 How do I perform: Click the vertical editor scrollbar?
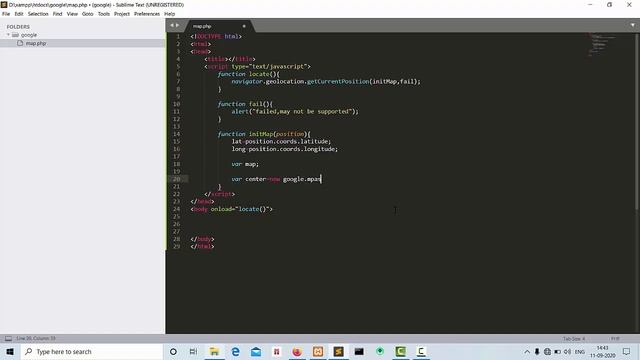pos(637,122)
